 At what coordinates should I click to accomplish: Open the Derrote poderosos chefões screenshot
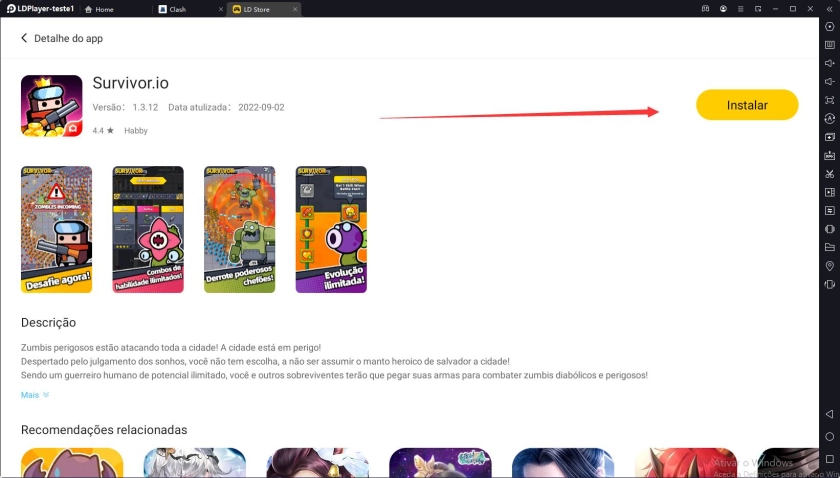click(239, 229)
